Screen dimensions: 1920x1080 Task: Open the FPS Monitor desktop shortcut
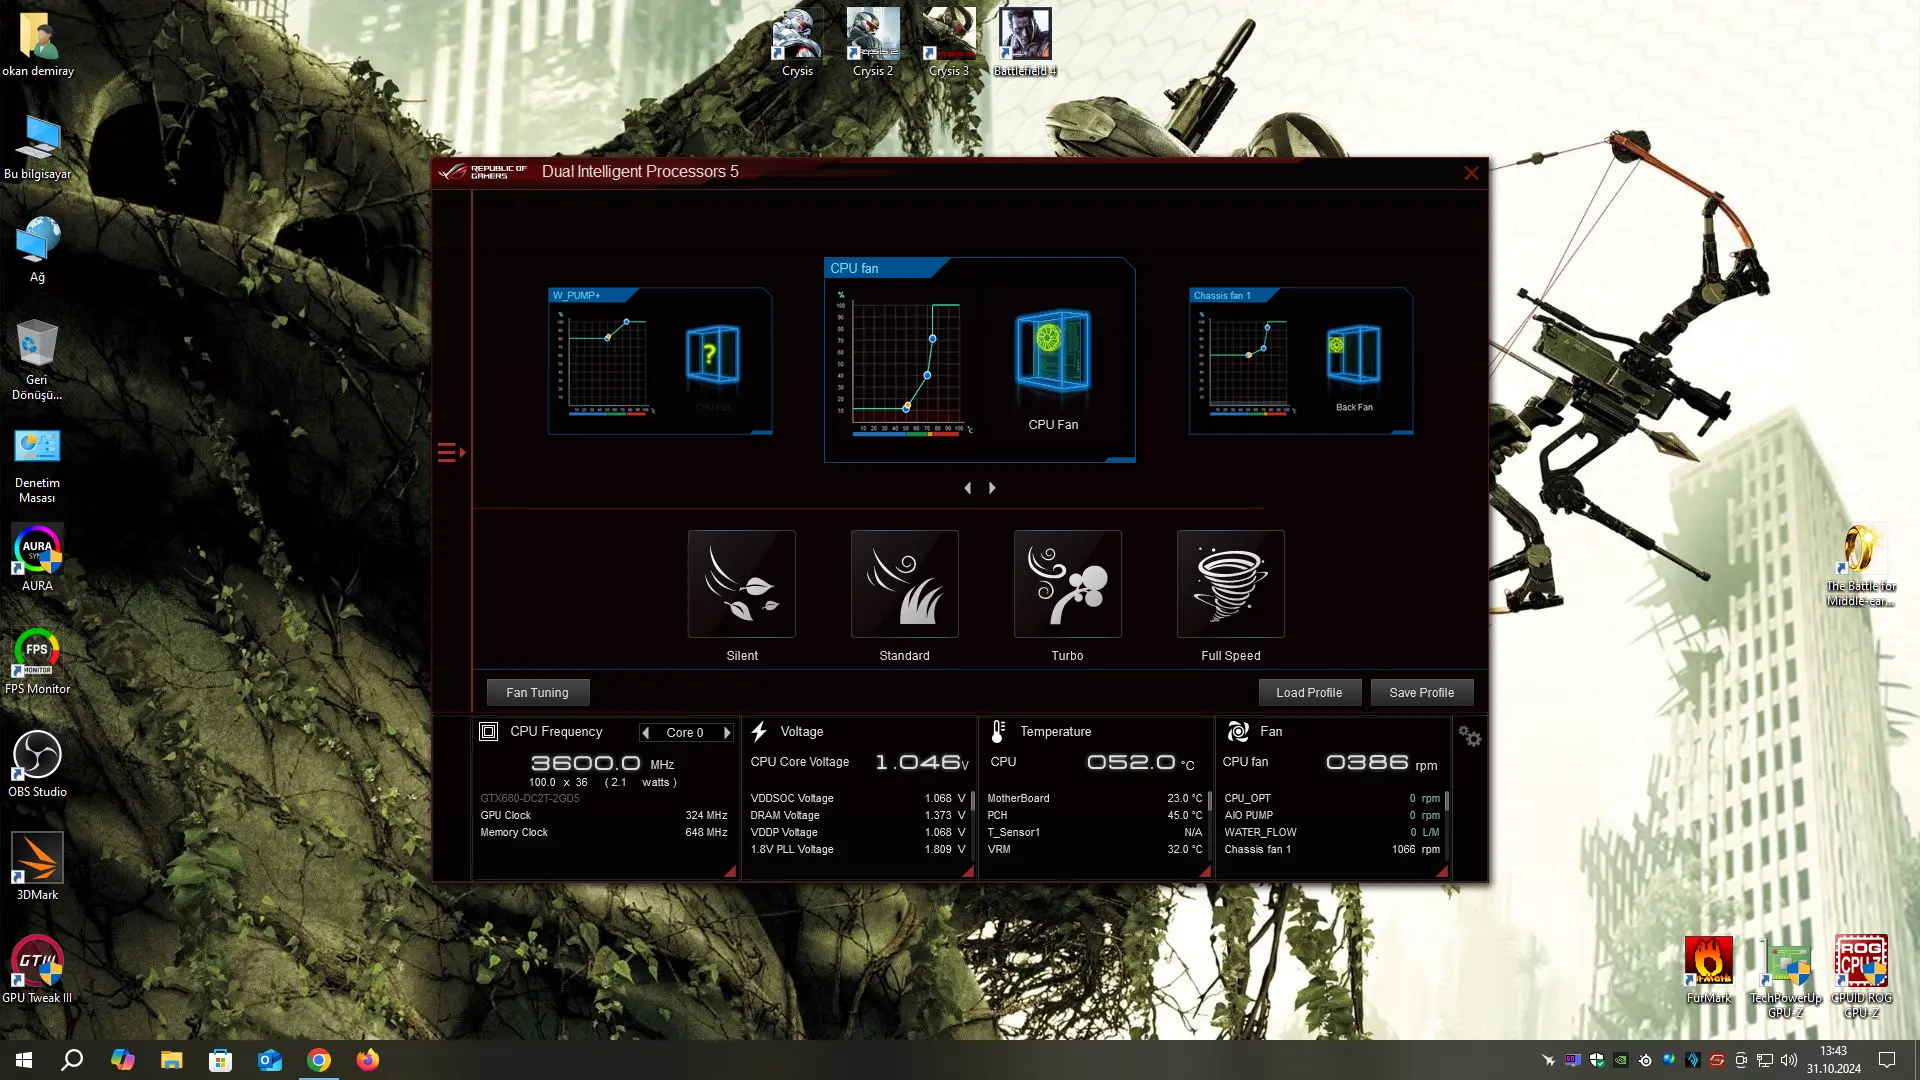tap(37, 662)
